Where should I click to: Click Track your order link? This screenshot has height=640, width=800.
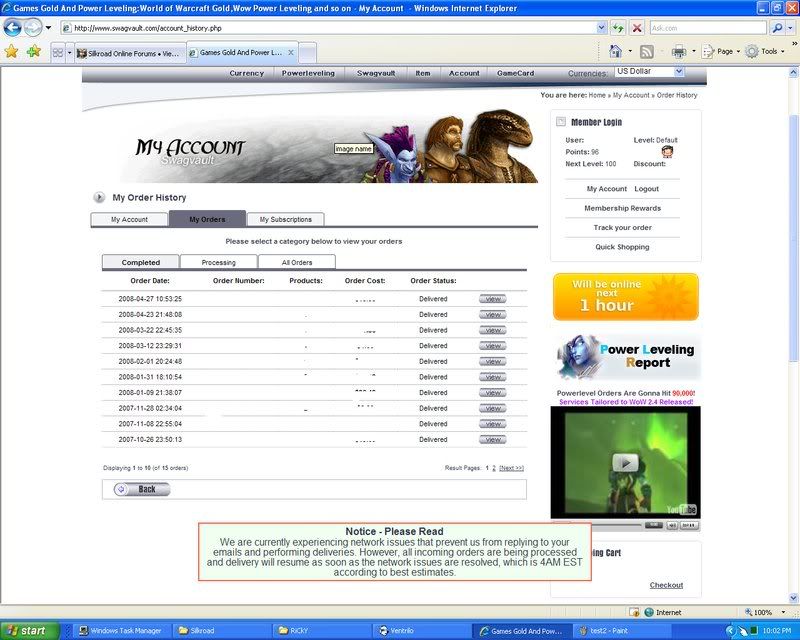[622, 228]
